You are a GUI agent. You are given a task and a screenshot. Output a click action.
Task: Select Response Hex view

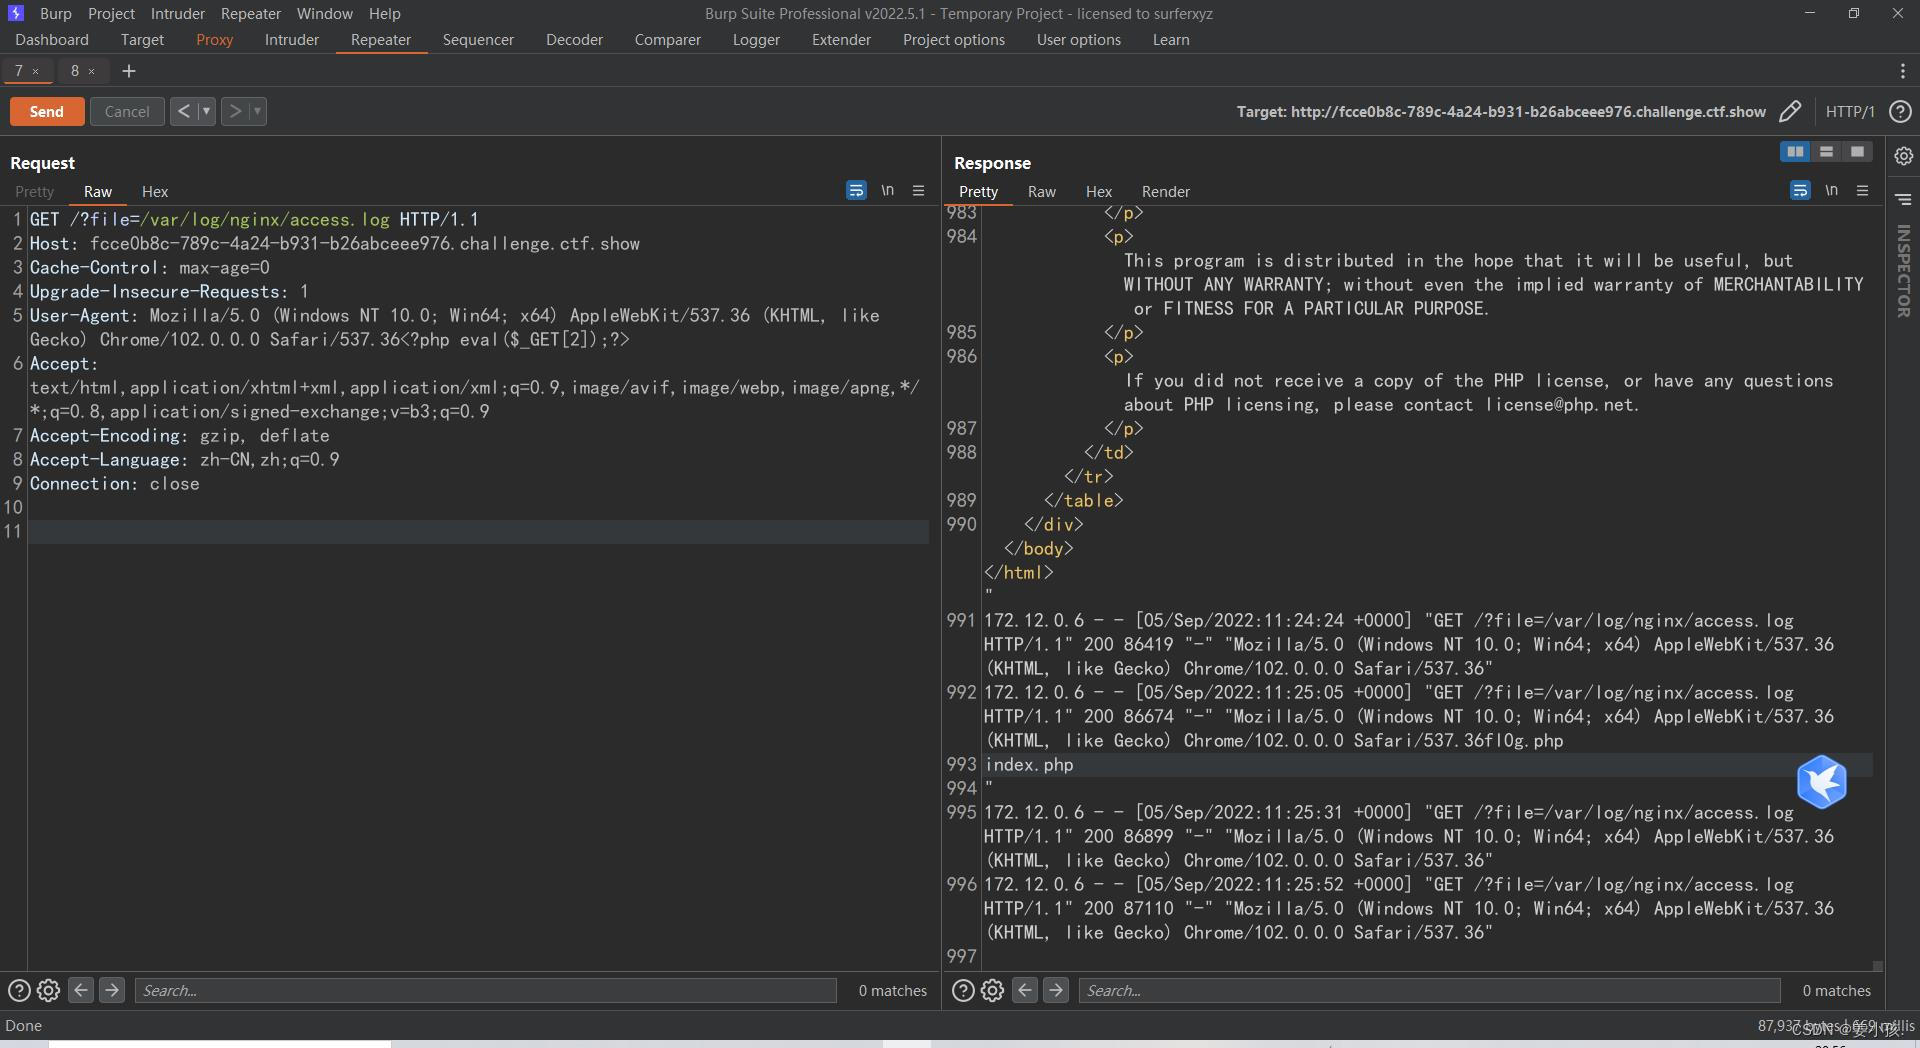point(1099,191)
